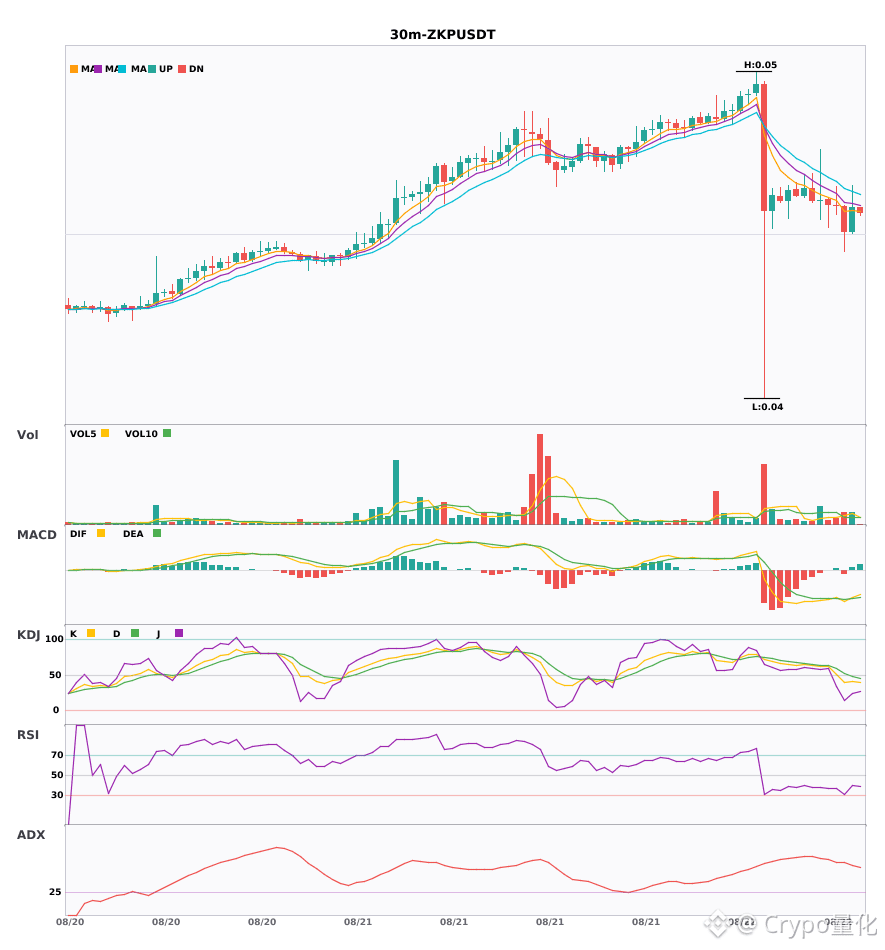Click the VOL5 legend text
The image size is (885, 950).
(83, 434)
